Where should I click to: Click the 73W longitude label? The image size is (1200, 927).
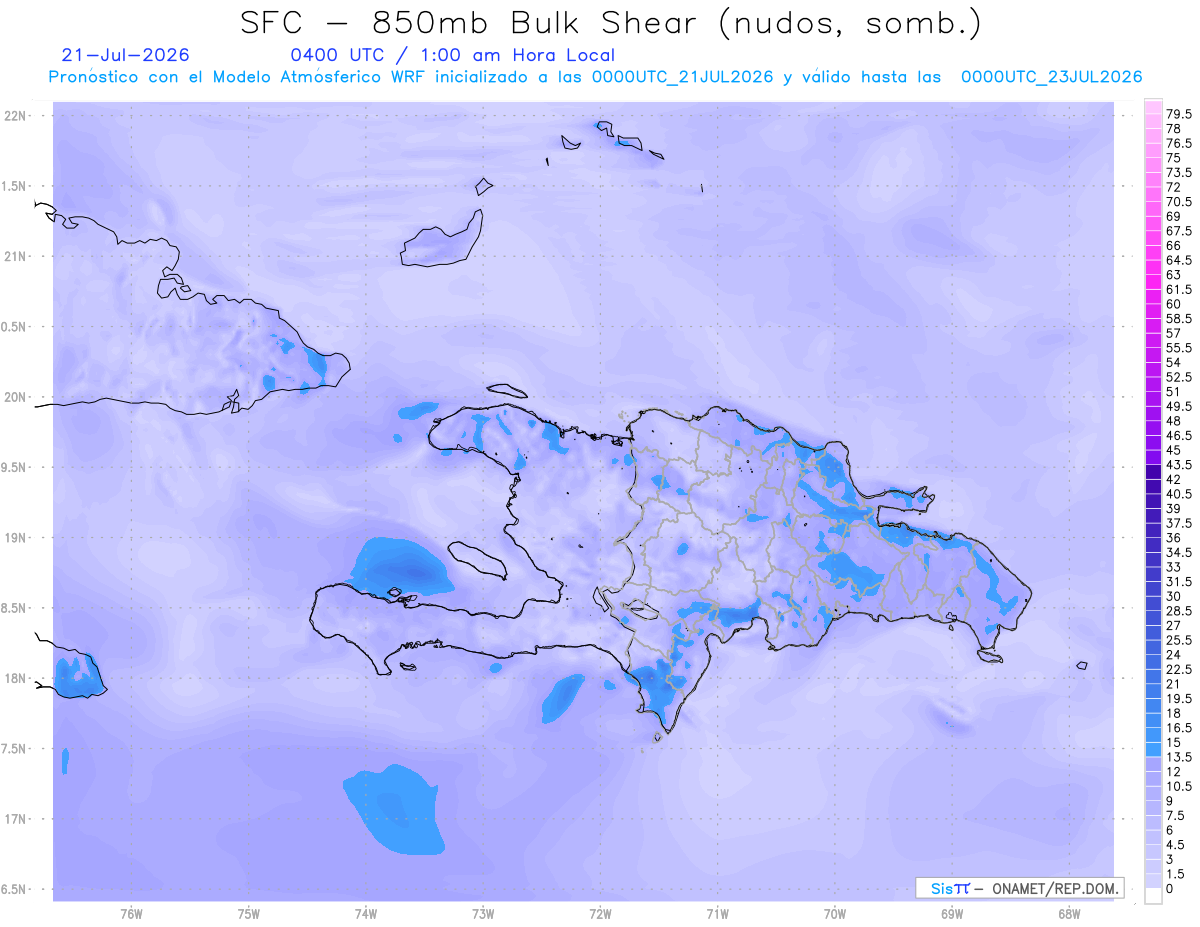pyautogui.click(x=483, y=914)
